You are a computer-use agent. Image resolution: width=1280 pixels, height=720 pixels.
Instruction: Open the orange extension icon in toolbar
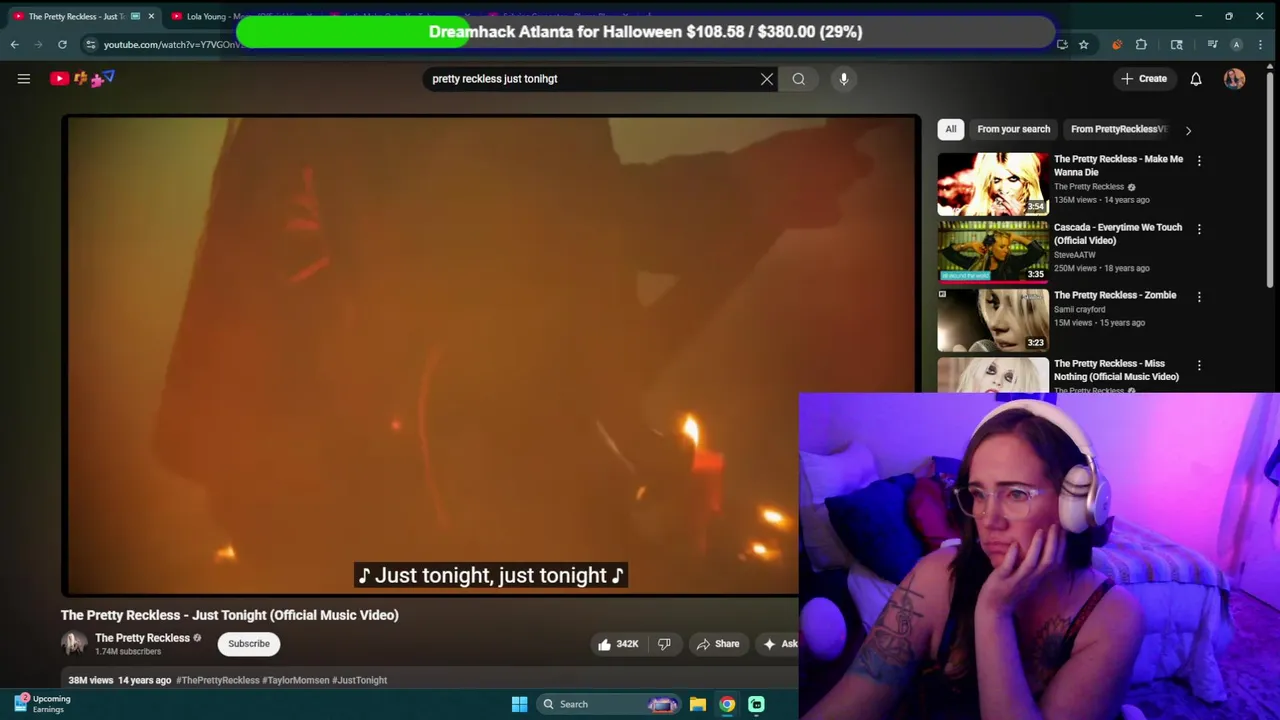tap(1117, 44)
